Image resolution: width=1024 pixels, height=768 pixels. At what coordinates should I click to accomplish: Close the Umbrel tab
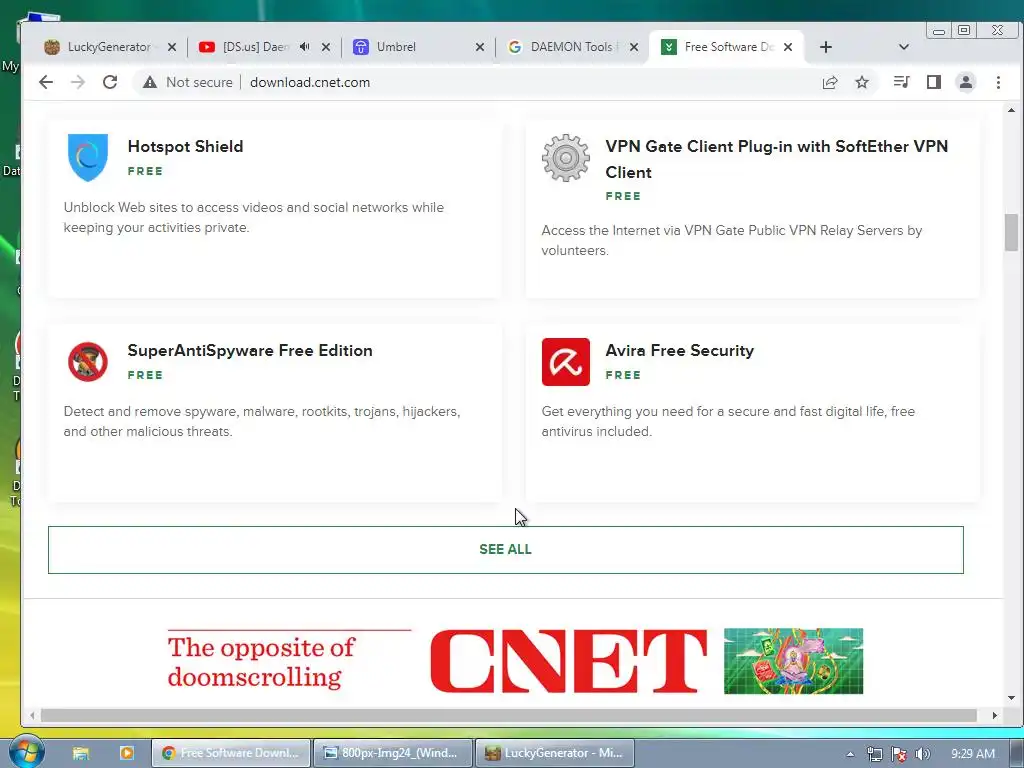tap(480, 47)
